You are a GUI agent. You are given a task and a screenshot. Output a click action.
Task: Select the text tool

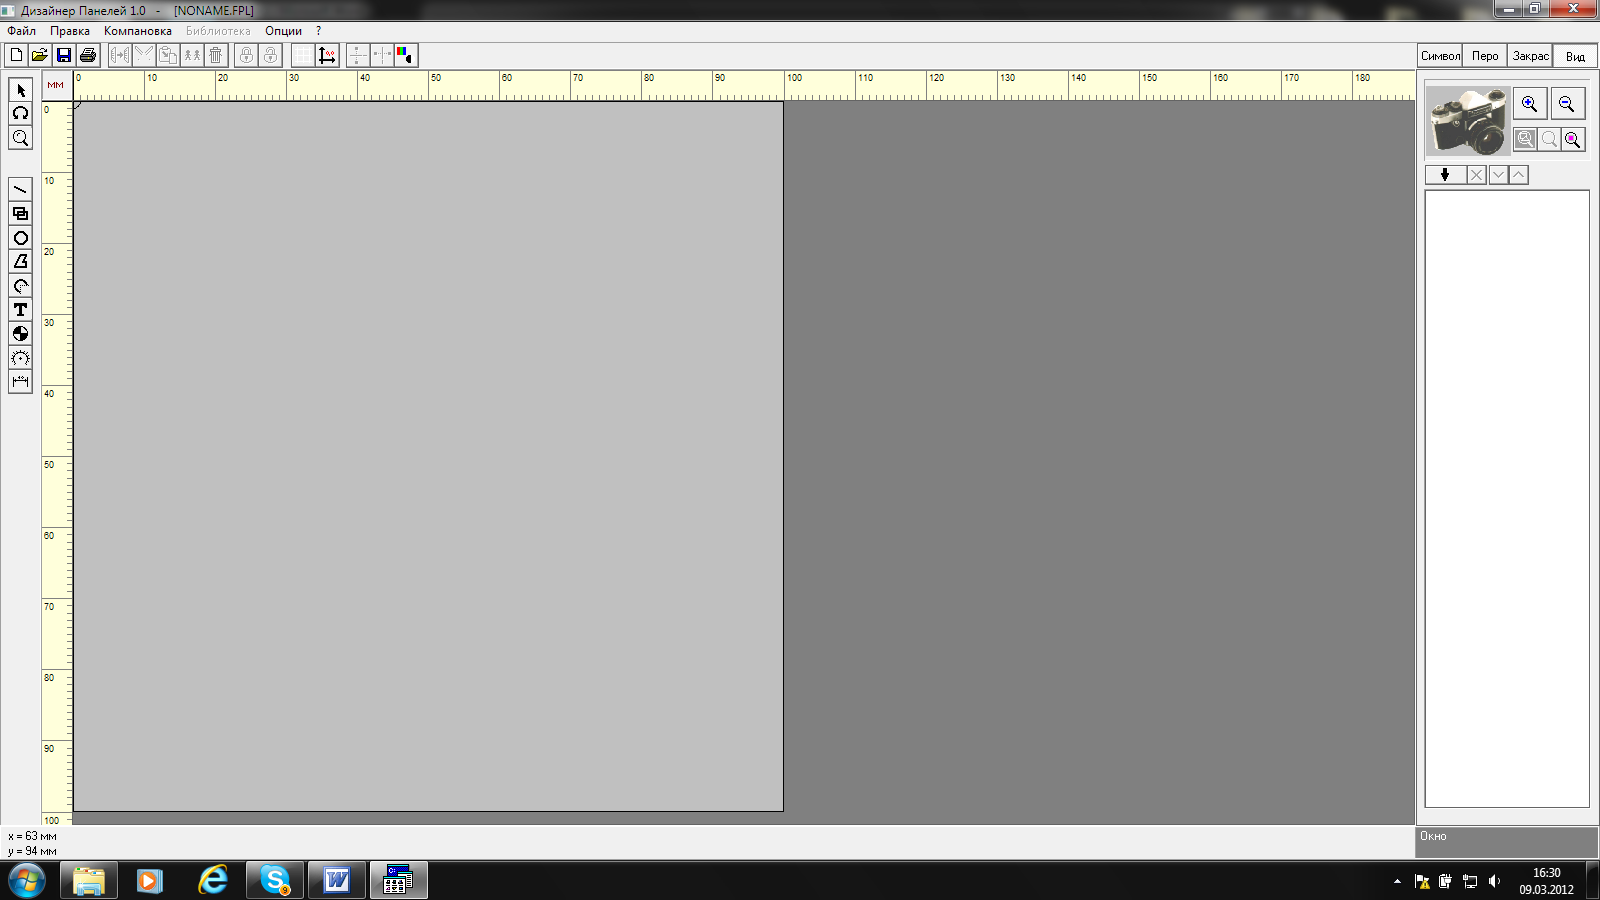coord(20,310)
